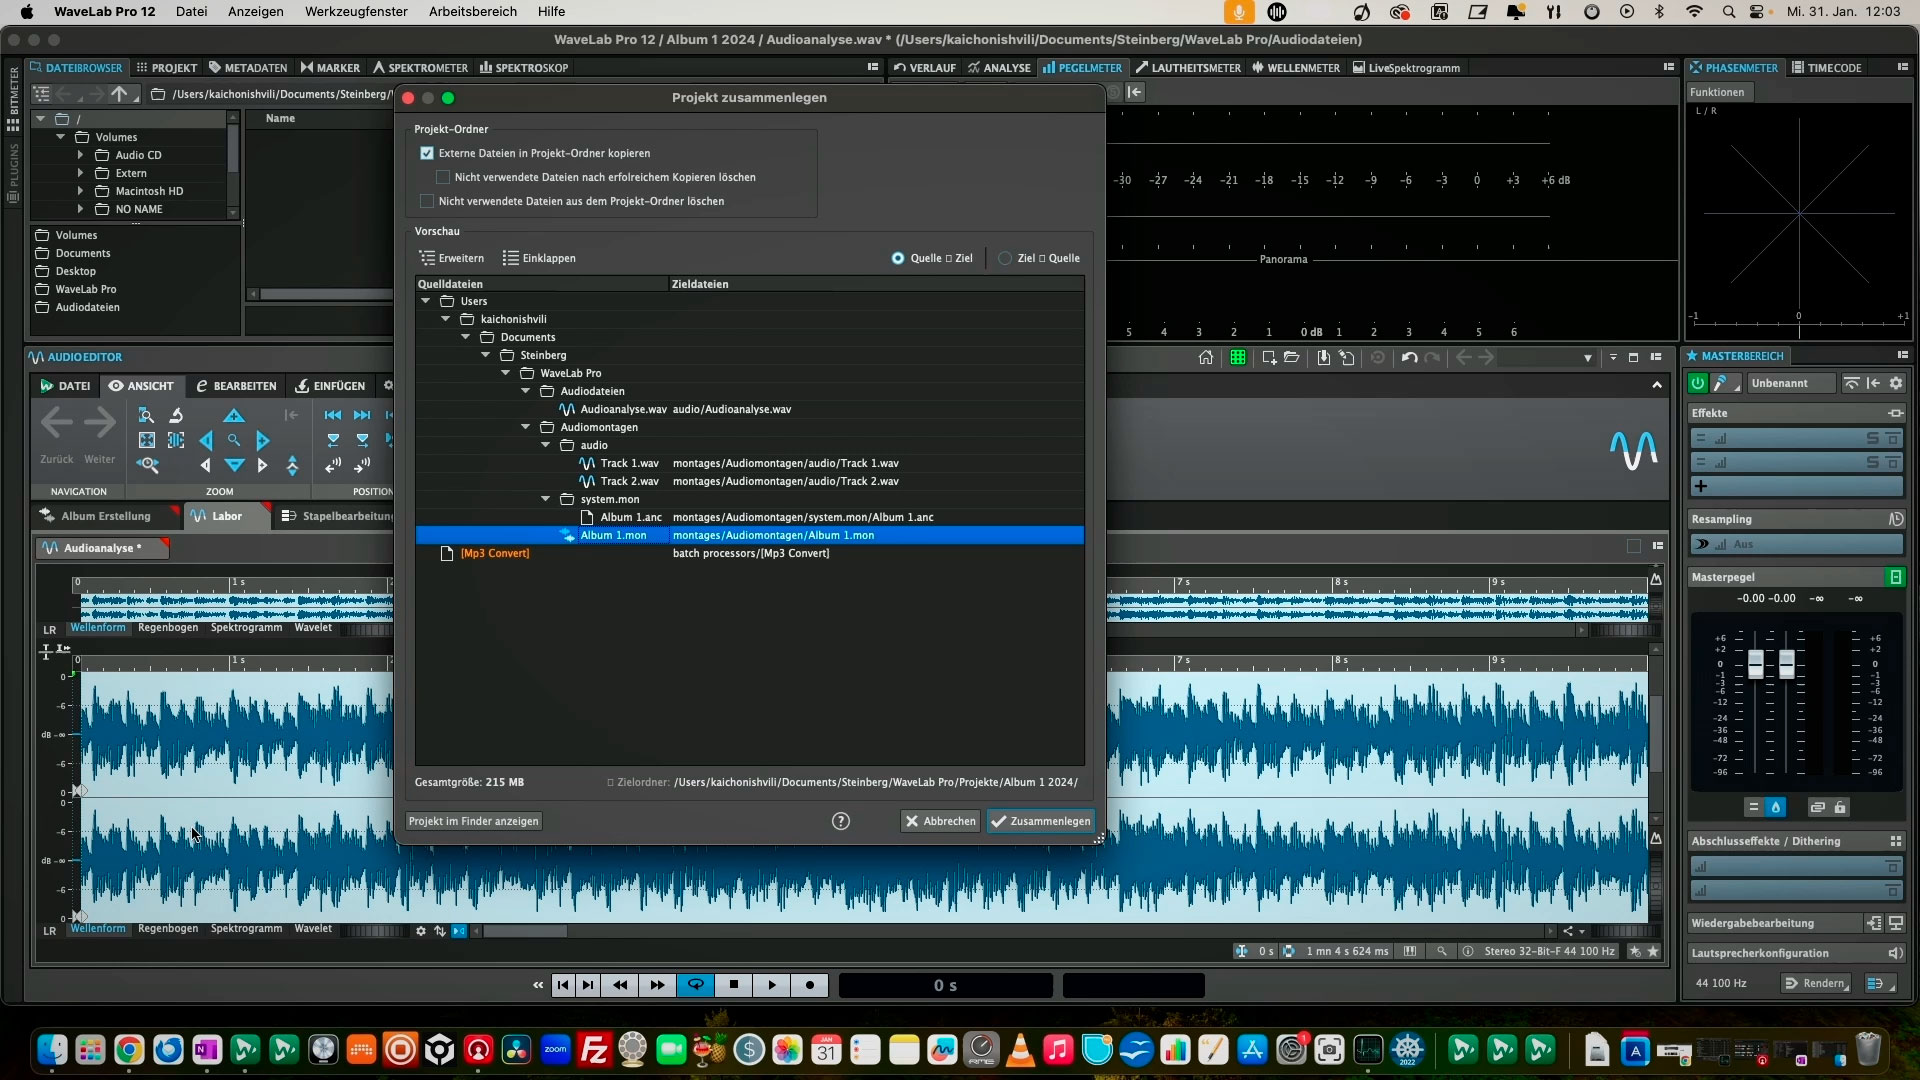1920x1080 pixels.
Task: Click the Rendern button
Action: (x=1816, y=983)
